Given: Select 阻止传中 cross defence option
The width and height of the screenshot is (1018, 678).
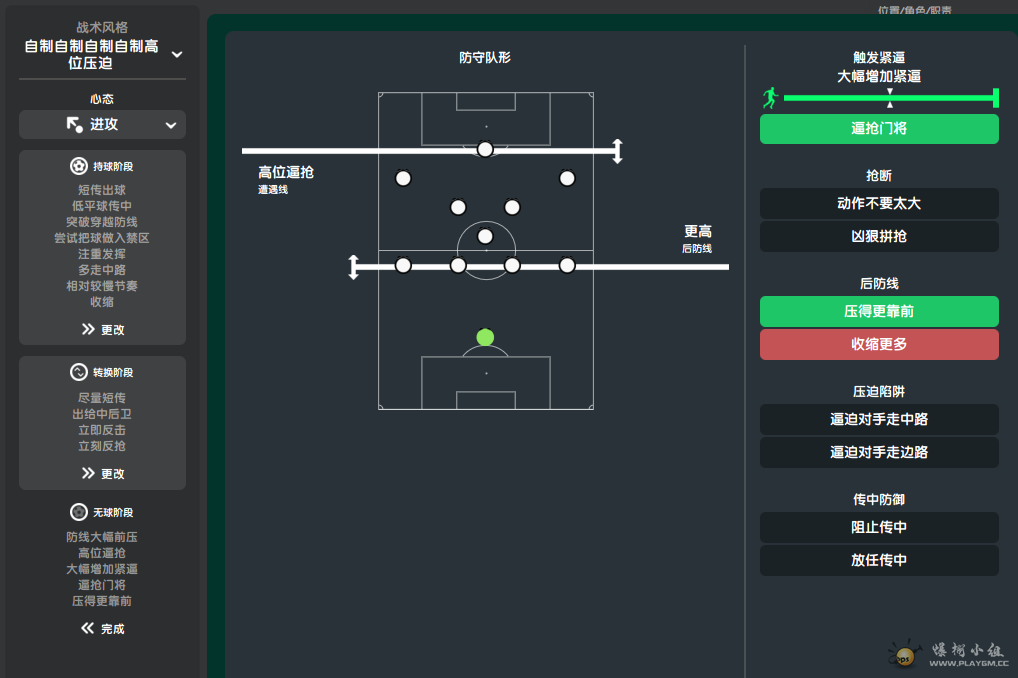Looking at the screenshot, I should 879,527.
